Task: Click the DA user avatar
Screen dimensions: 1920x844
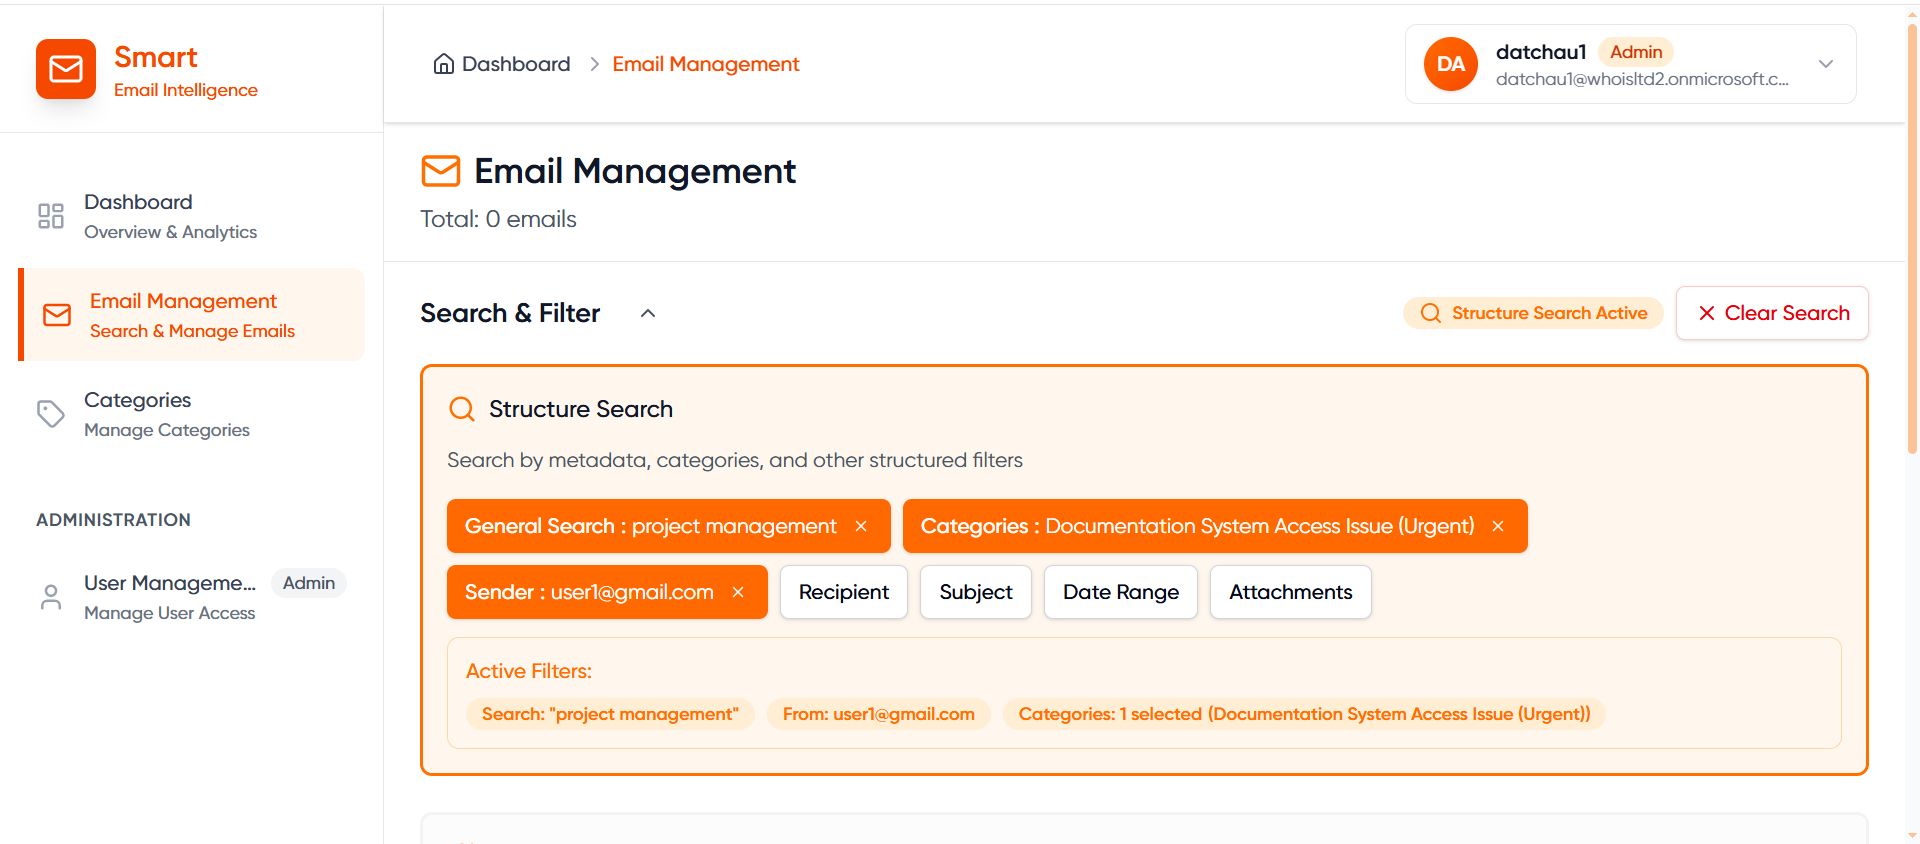Action: [1450, 64]
